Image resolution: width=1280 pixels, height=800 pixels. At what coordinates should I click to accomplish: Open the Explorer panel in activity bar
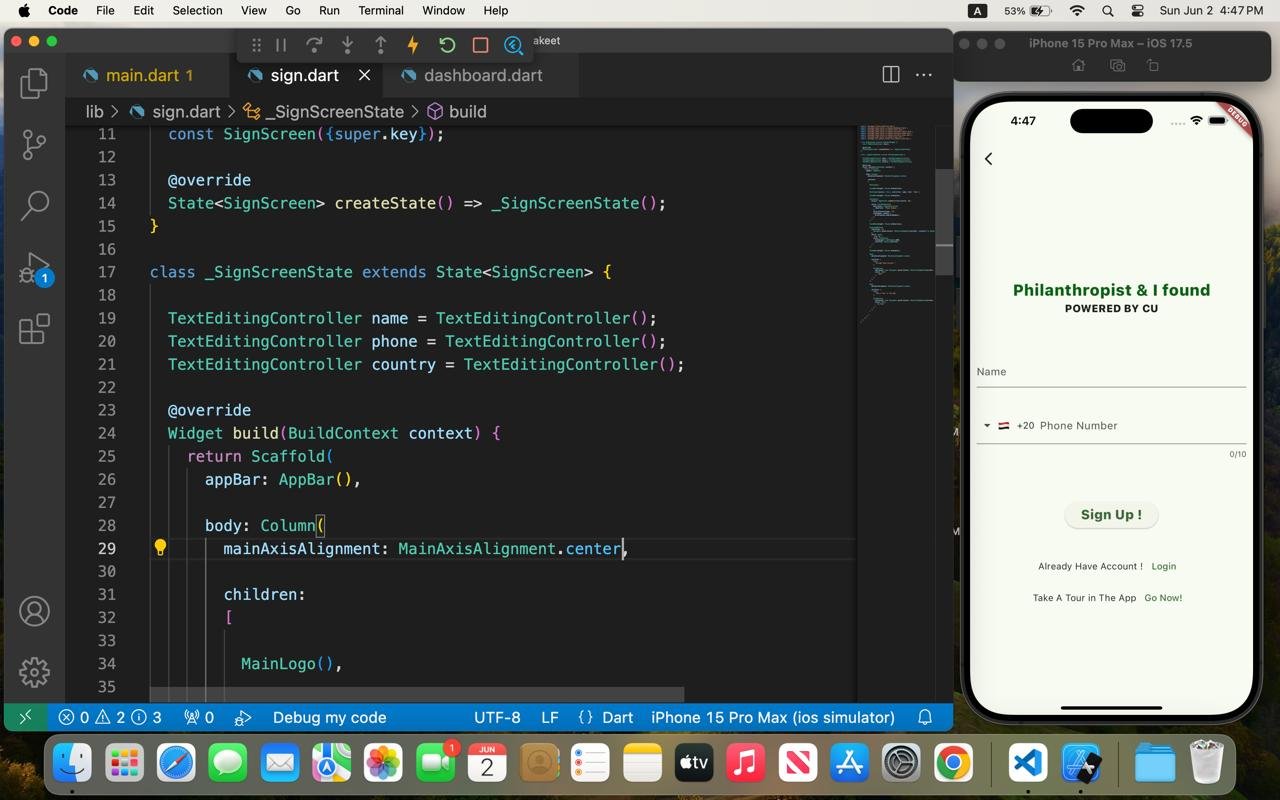tap(34, 83)
